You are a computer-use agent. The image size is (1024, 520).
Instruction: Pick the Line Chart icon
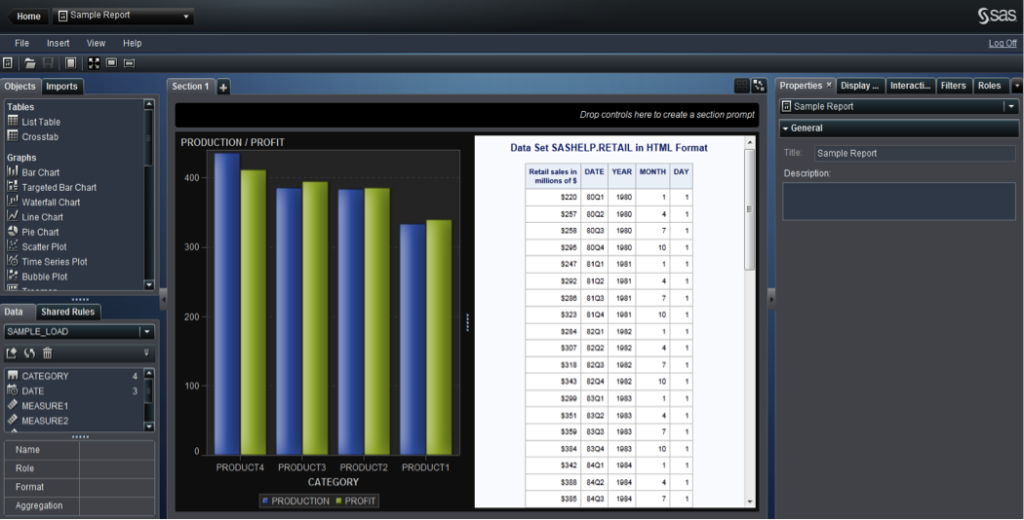[x=12, y=216]
